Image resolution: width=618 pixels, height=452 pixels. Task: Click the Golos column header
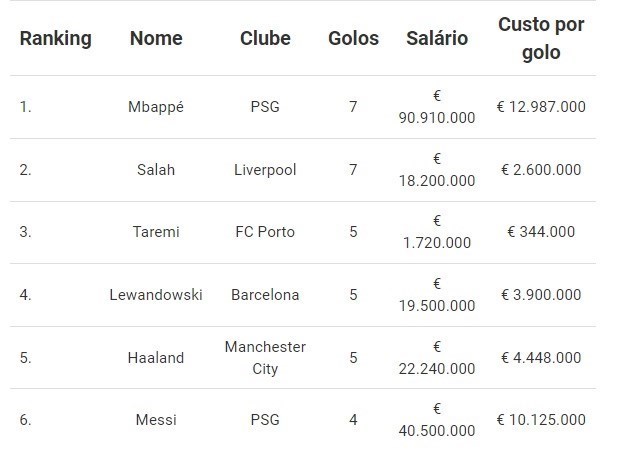353,39
